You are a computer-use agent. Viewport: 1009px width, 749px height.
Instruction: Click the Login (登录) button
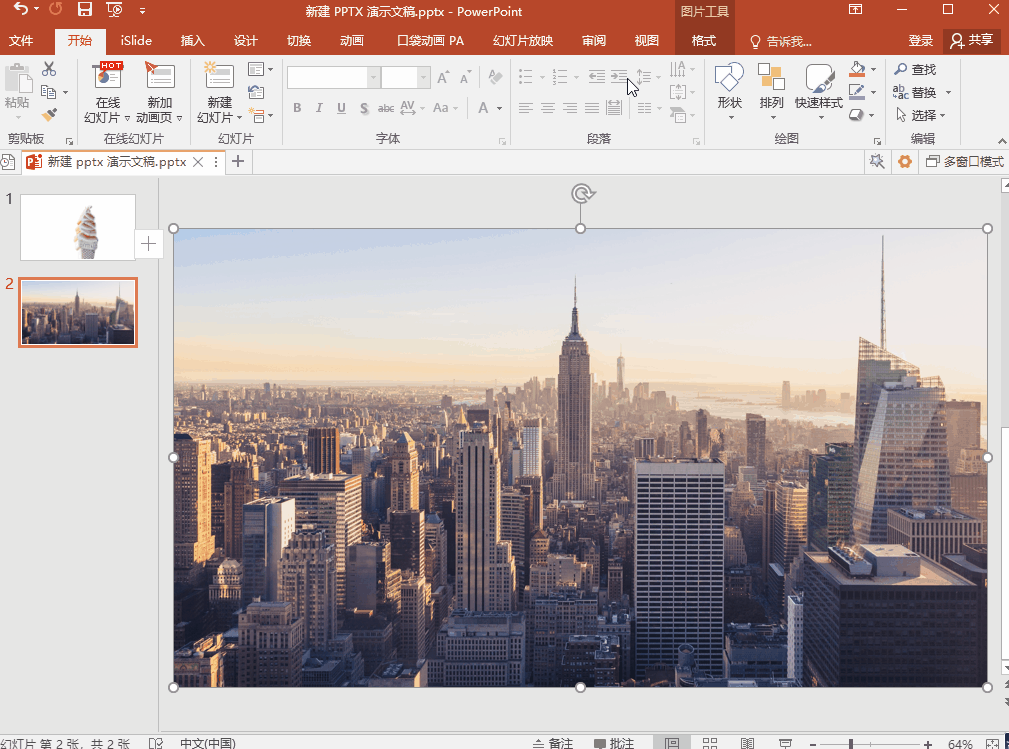pyautogui.click(x=921, y=41)
